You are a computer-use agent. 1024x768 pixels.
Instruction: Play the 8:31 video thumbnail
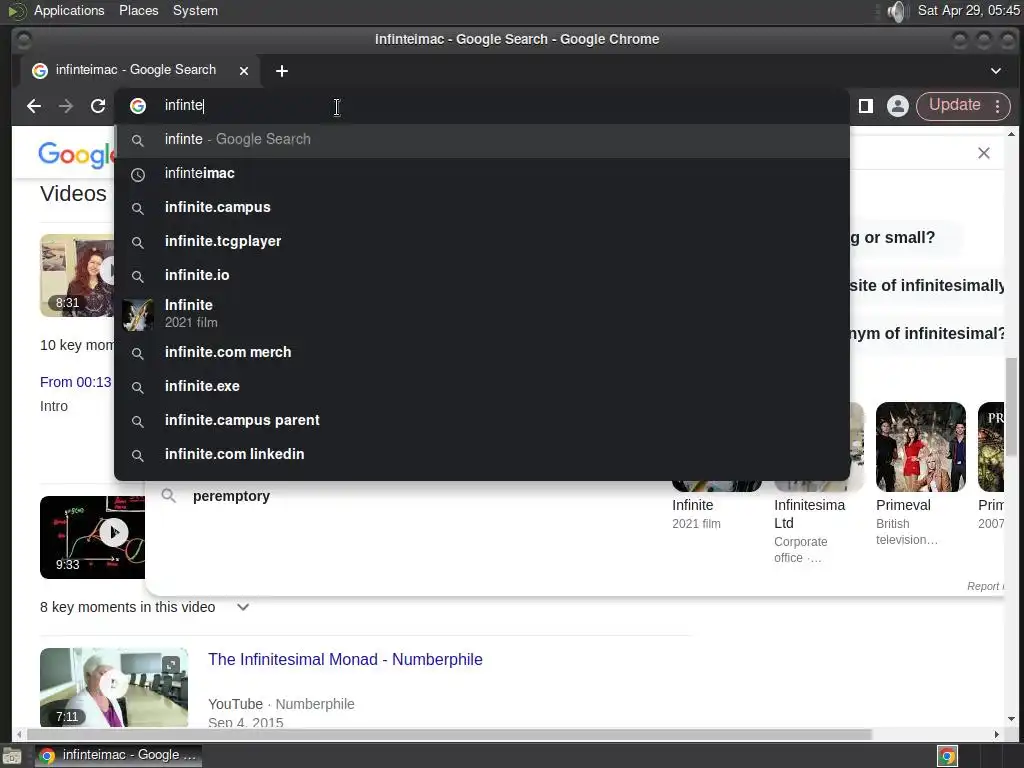click(77, 275)
